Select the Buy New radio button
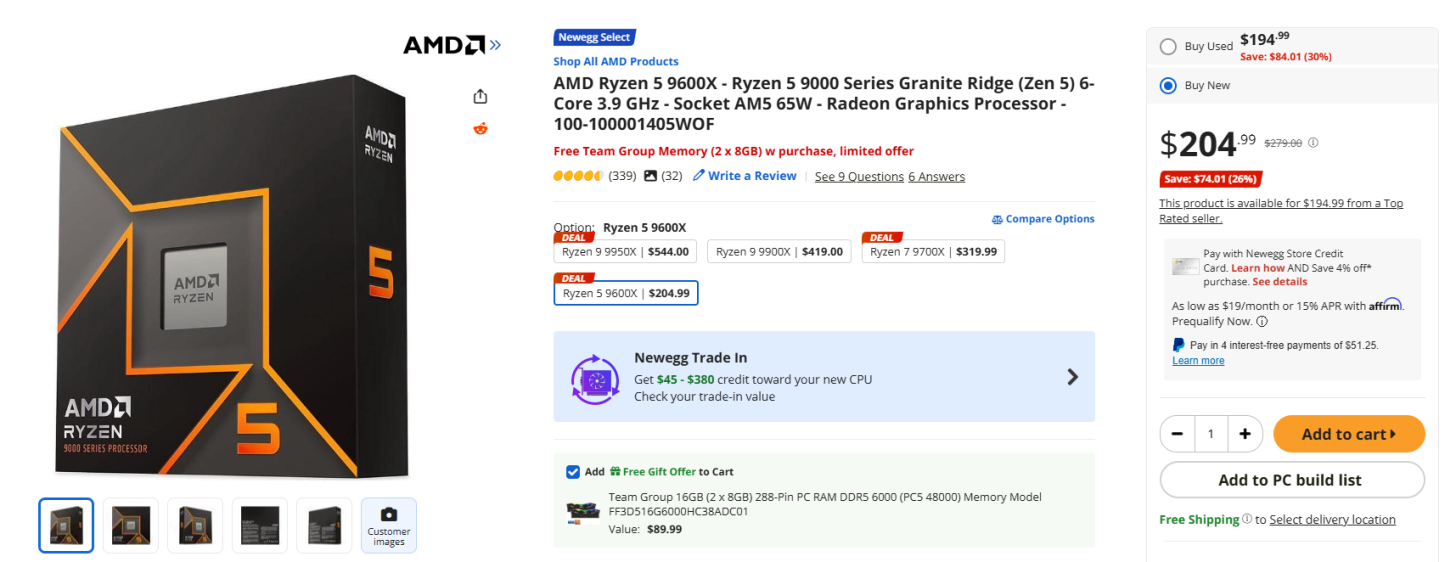Viewport: 1456px width, 562px height. 1168,86
